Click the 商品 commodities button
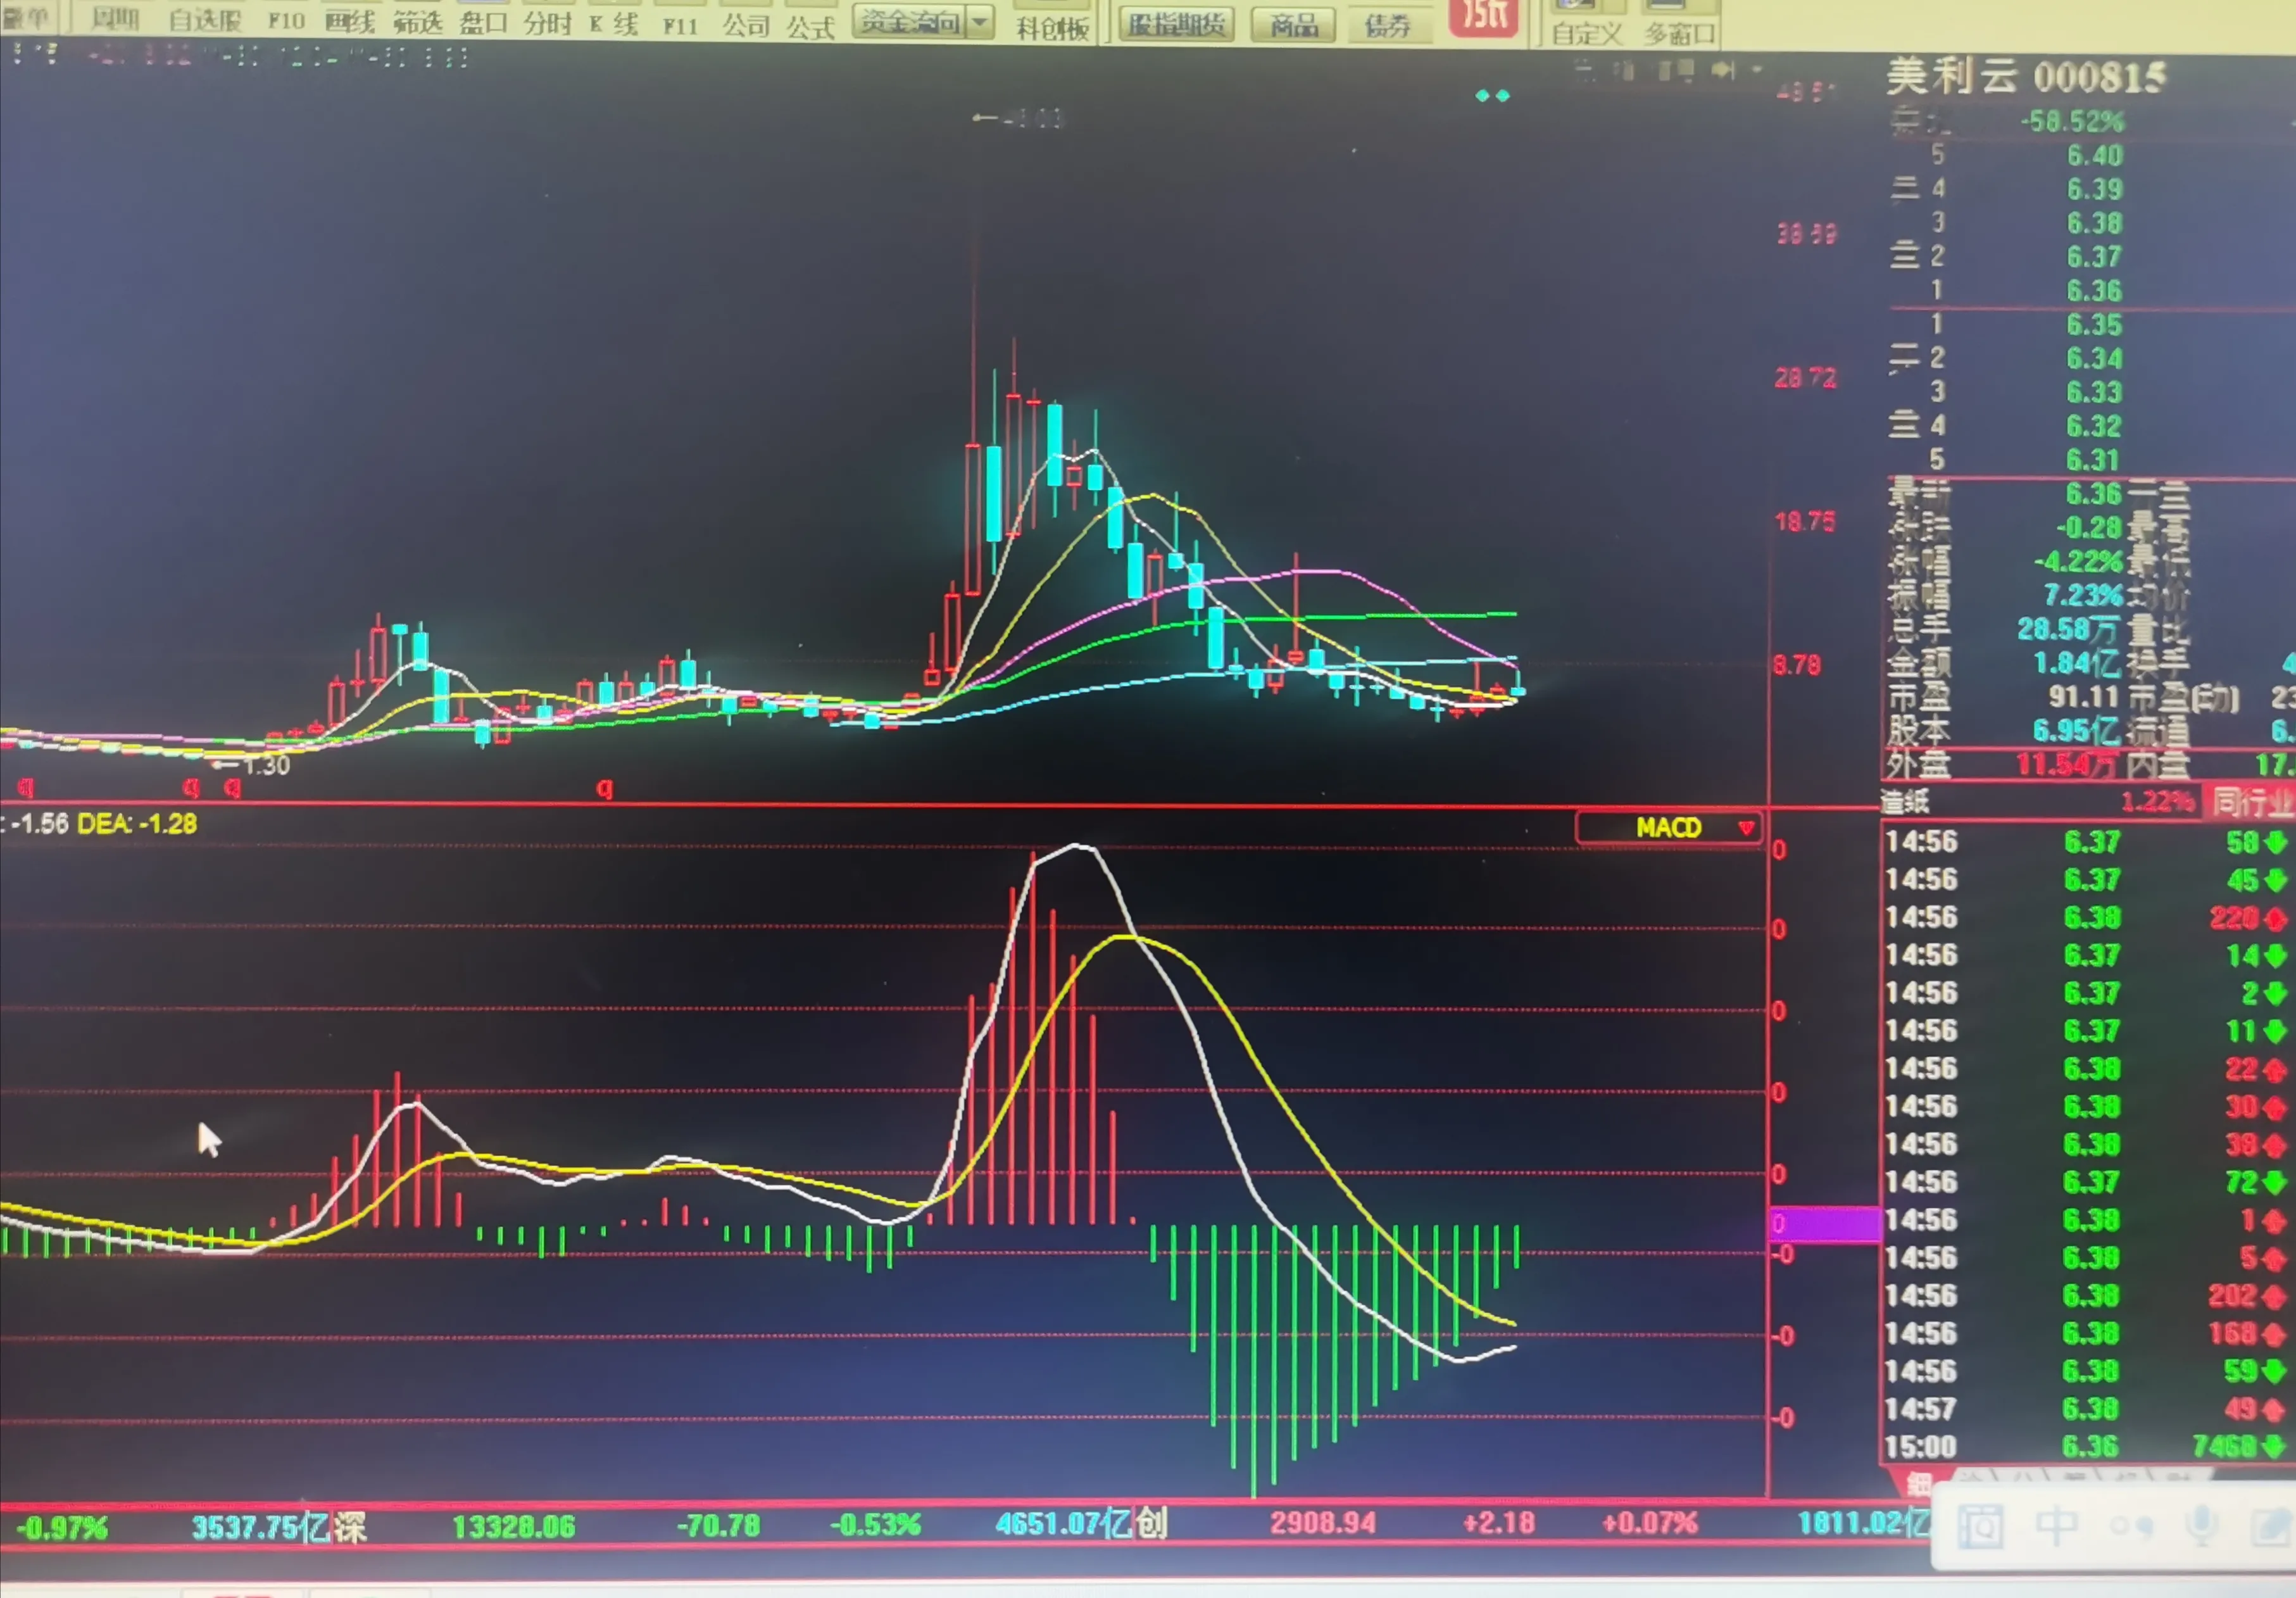Image resolution: width=2296 pixels, height=1598 pixels. tap(1293, 25)
